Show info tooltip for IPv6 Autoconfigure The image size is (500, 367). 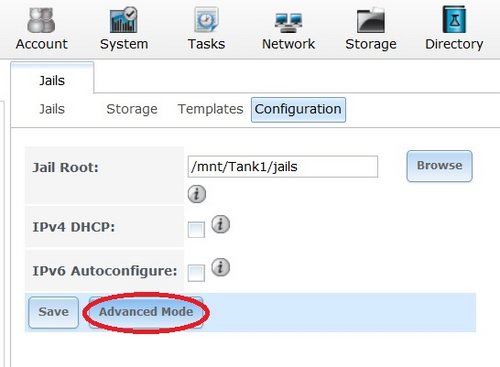[220, 267]
